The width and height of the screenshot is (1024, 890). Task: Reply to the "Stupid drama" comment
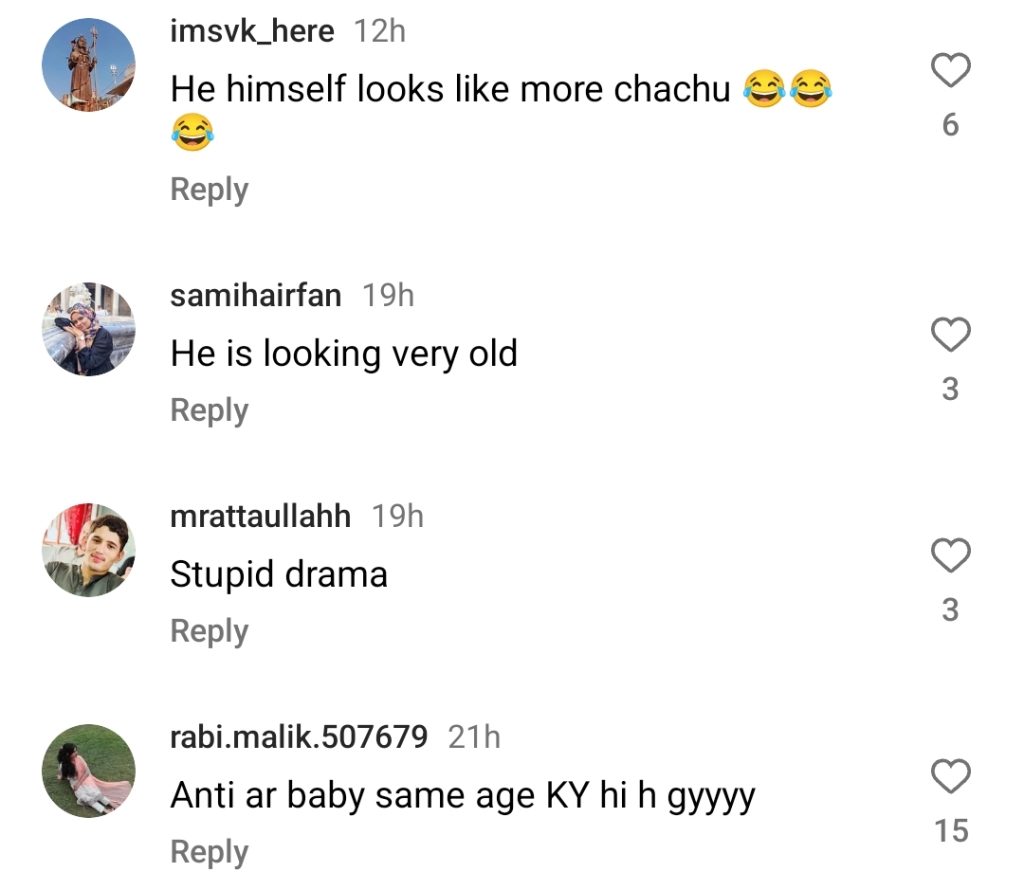[209, 631]
